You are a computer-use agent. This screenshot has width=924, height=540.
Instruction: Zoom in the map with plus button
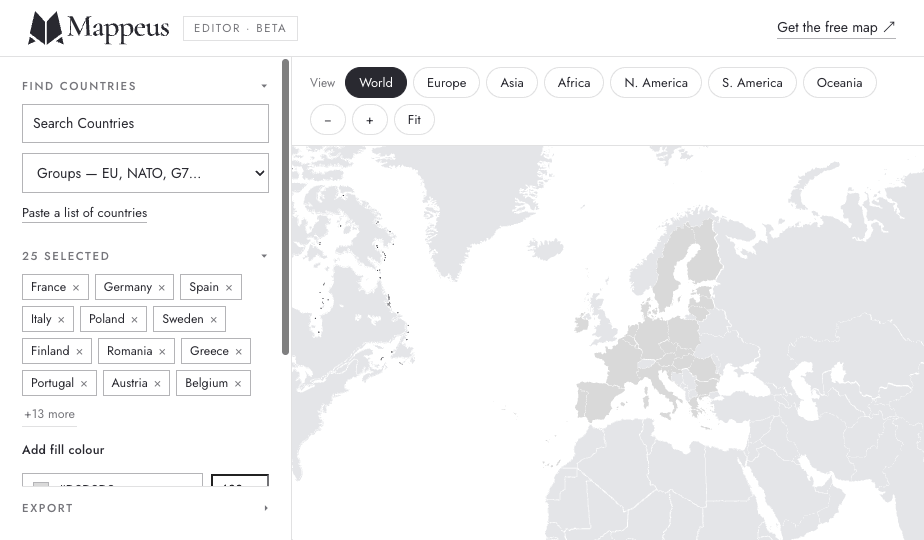[x=369, y=120]
